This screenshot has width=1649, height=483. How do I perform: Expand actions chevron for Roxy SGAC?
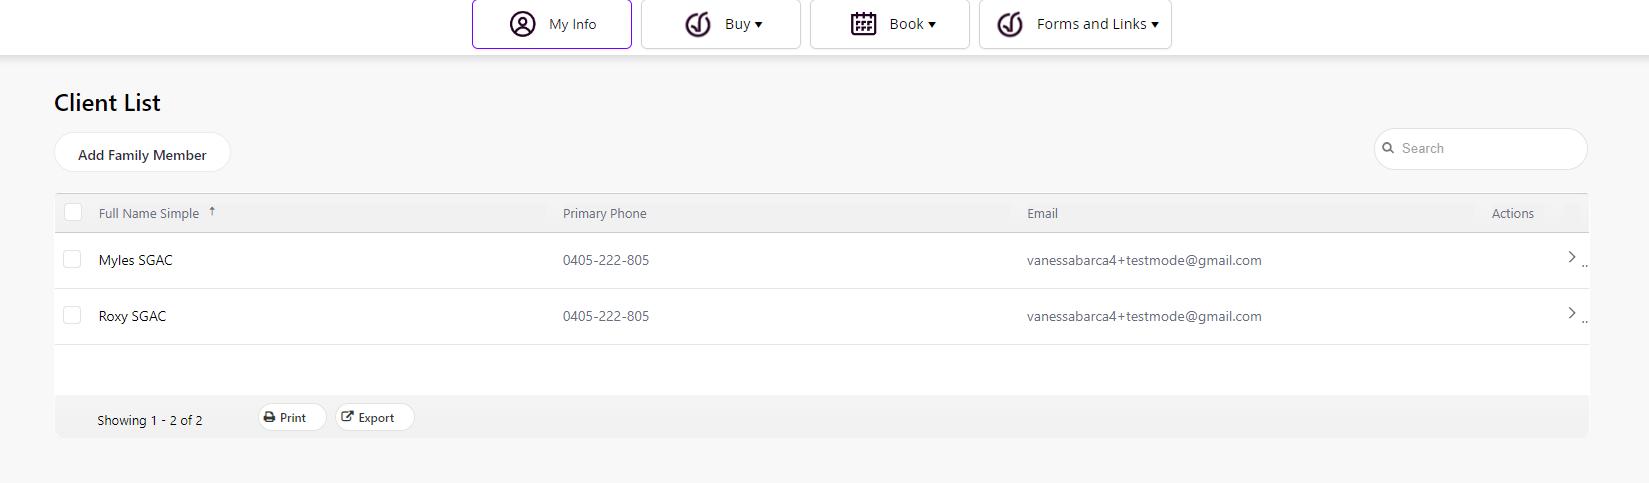(x=1571, y=314)
